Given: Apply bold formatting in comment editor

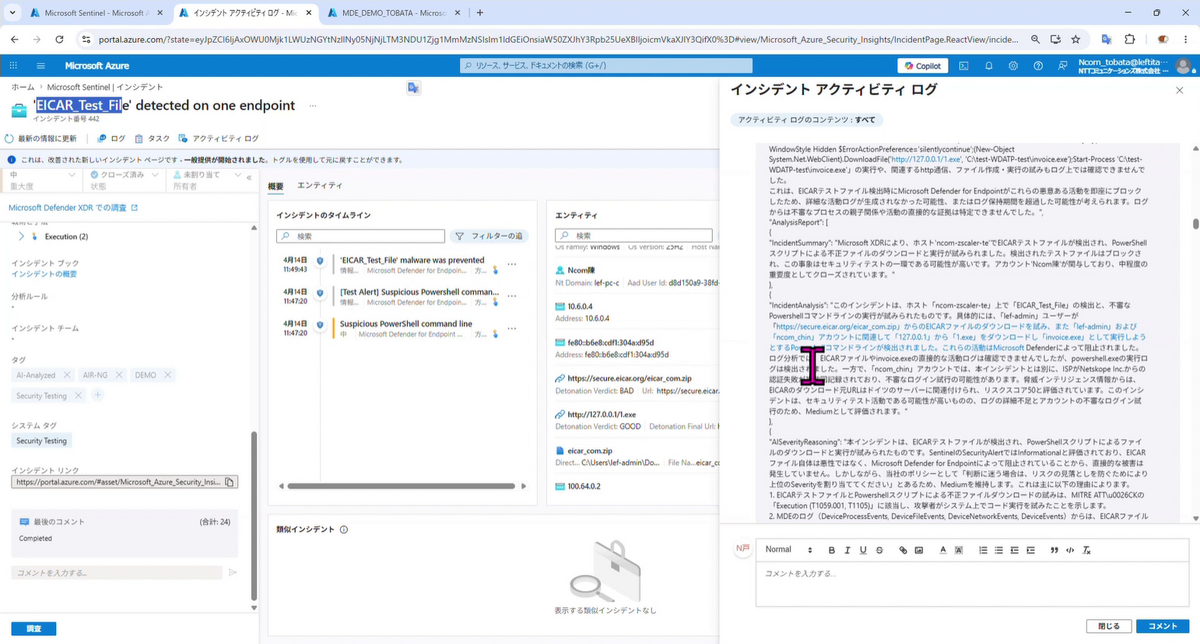Looking at the screenshot, I should (x=831, y=550).
